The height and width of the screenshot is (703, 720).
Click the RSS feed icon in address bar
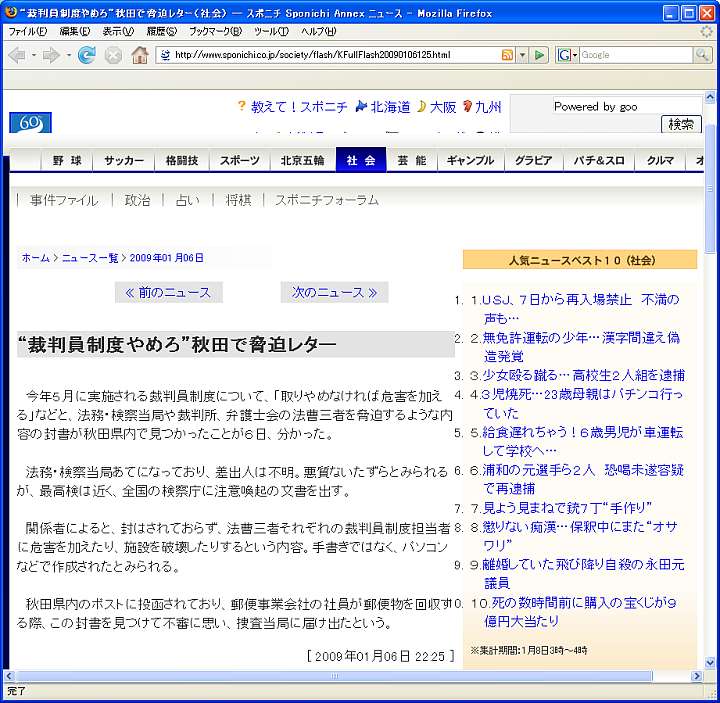(507, 55)
